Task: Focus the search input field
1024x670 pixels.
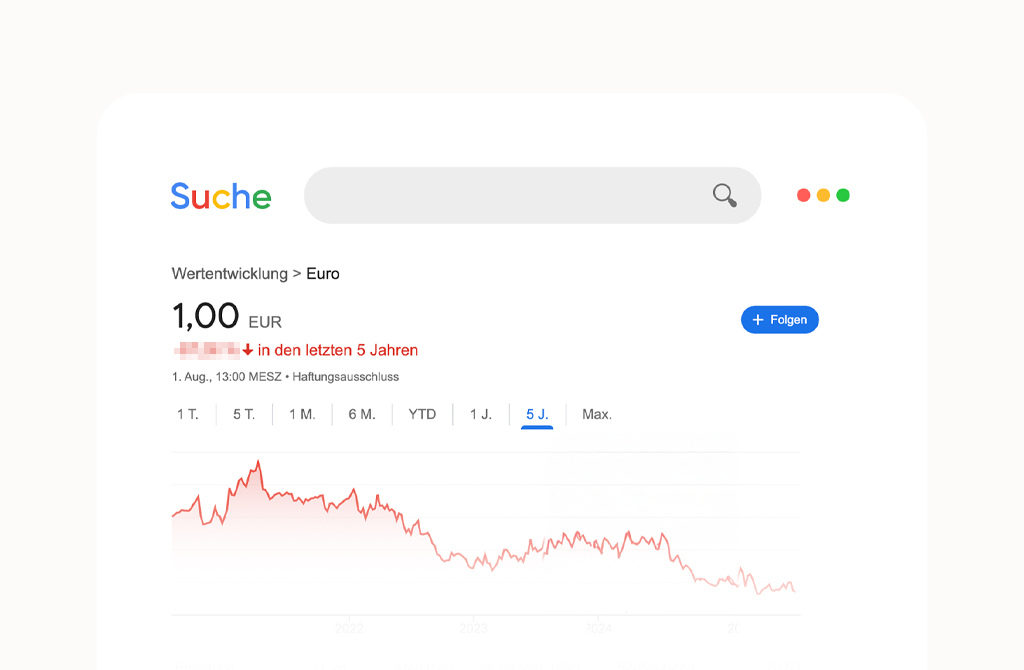Action: tap(505, 195)
